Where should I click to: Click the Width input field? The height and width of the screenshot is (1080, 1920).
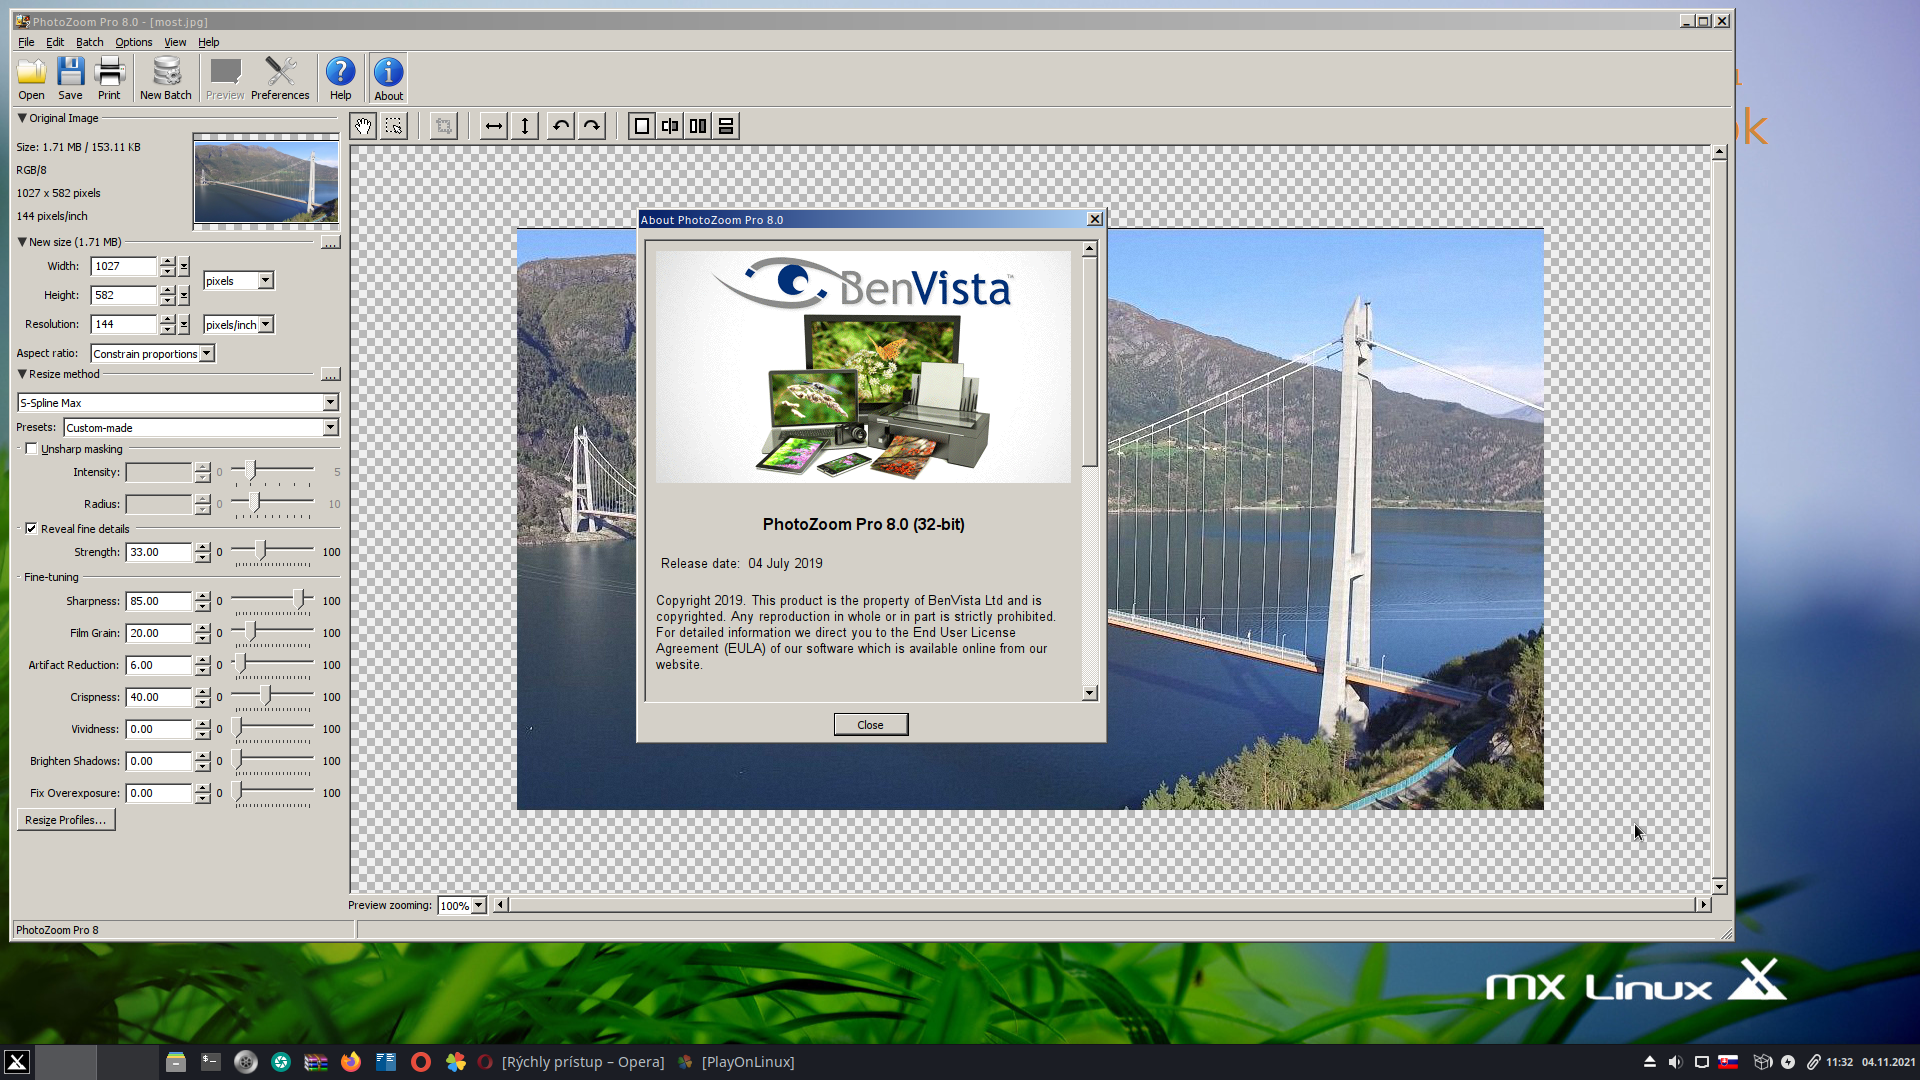point(124,267)
